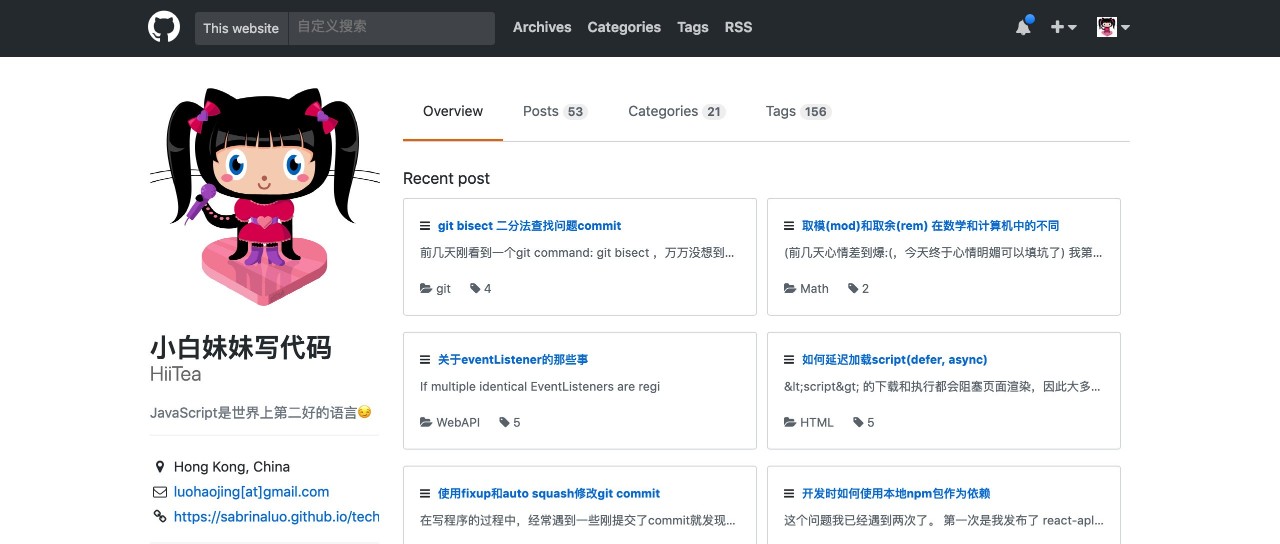1280x544 pixels.
Task: Switch to the Categories 21 tab
Action: (x=677, y=111)
